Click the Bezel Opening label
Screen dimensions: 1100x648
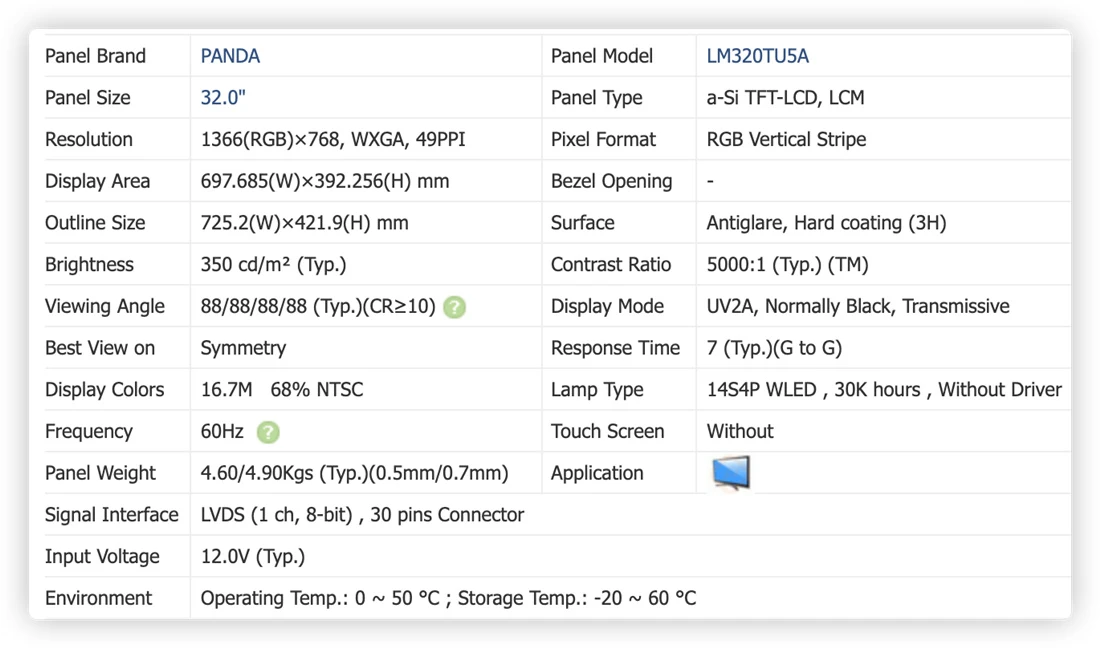click(x=611, y=181)
